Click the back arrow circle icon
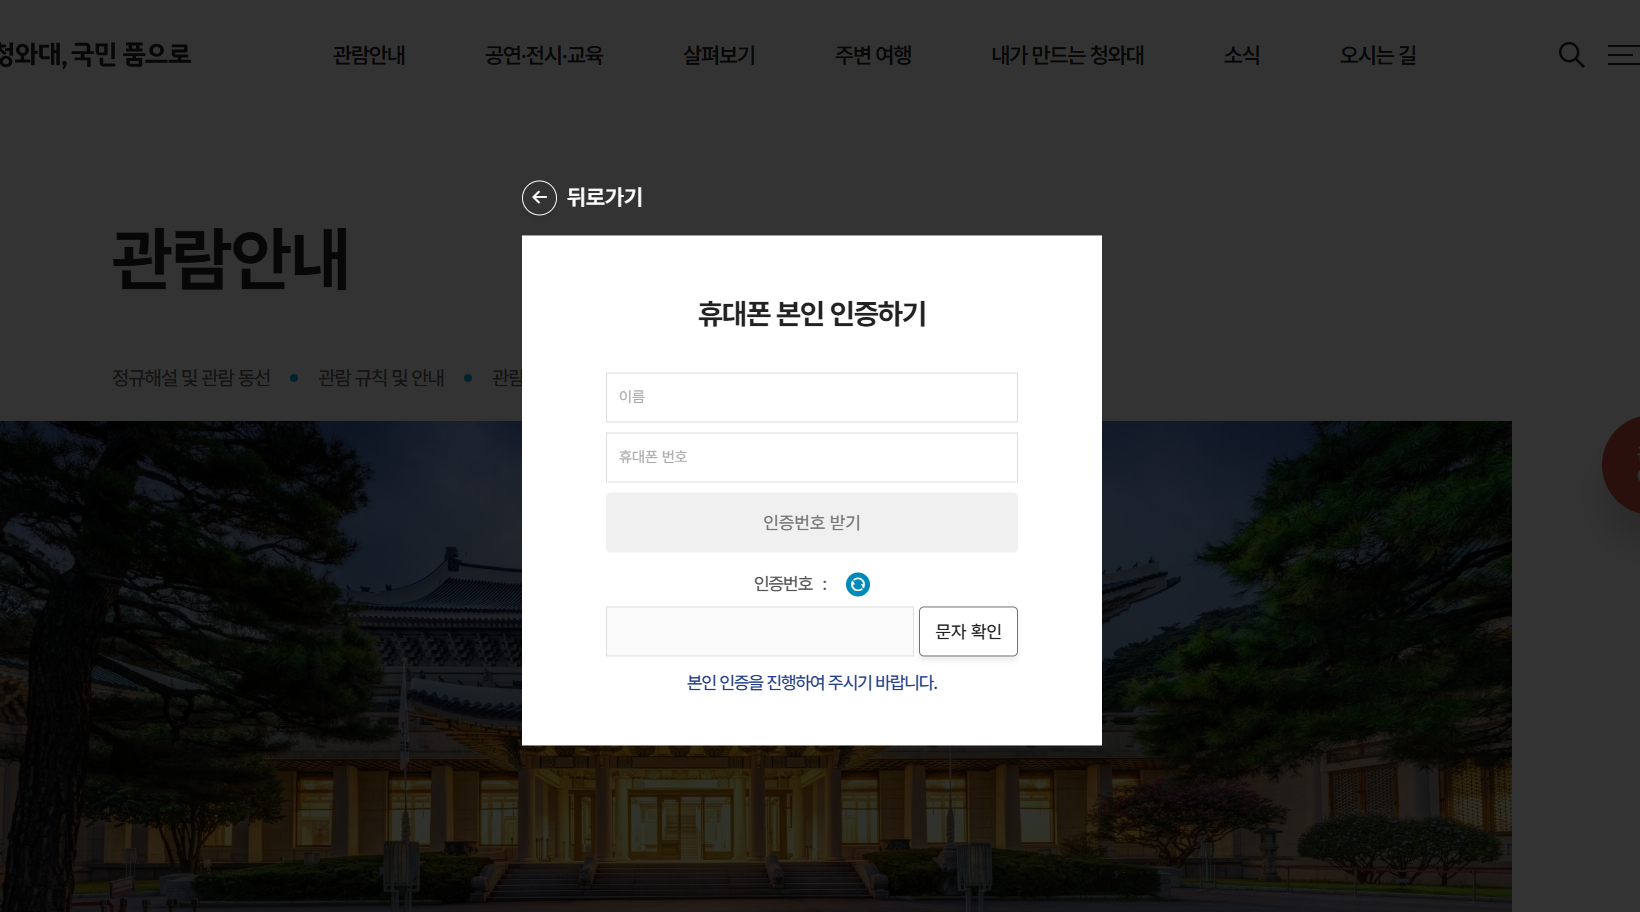 pos(539,198)
